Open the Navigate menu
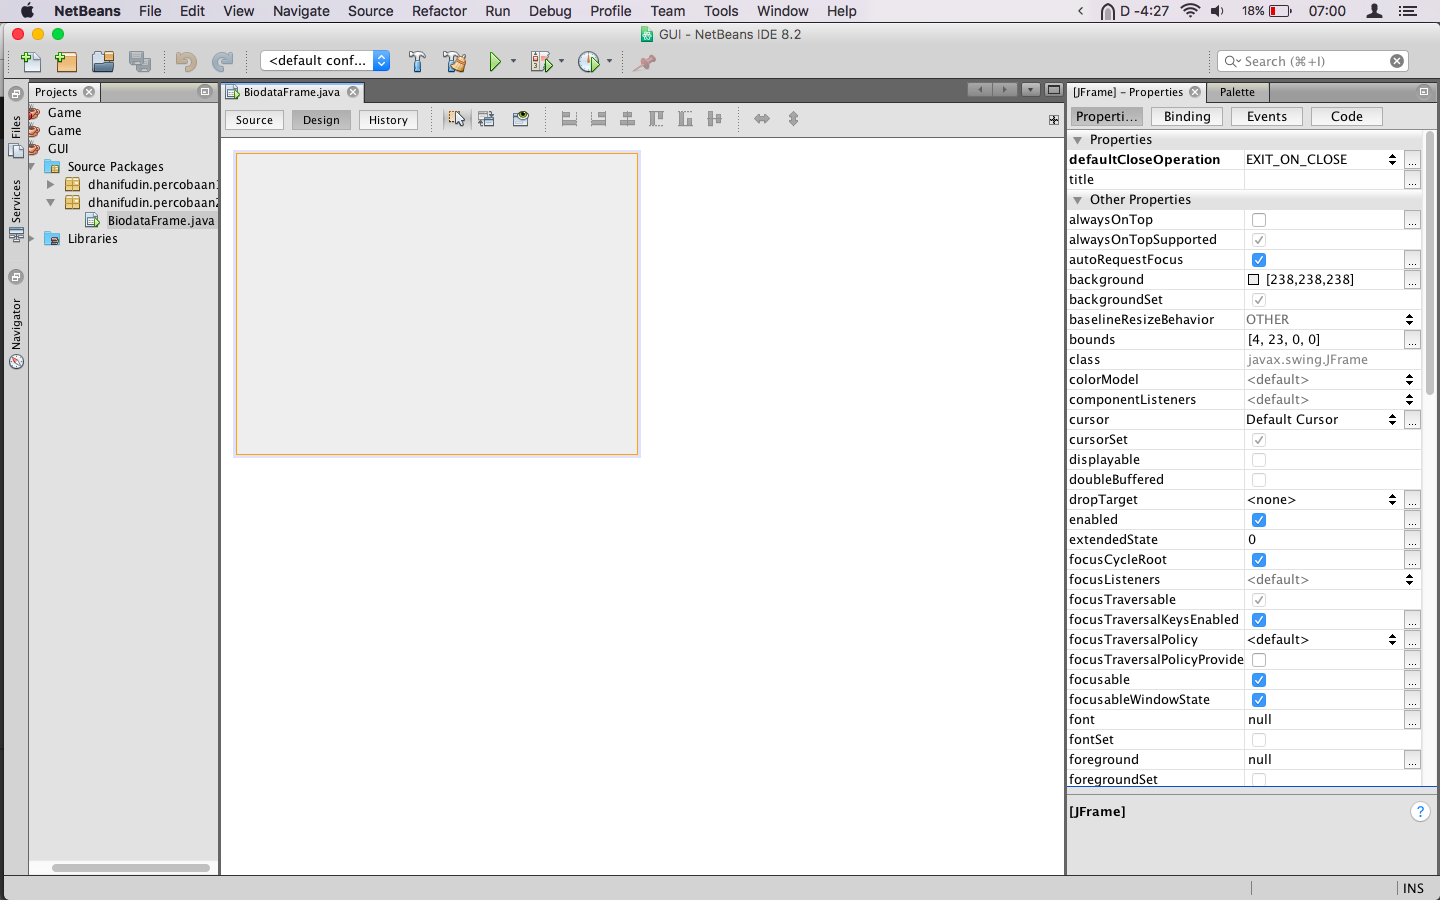Screen dimensions: 1440x900 click(x=301, y=11)
